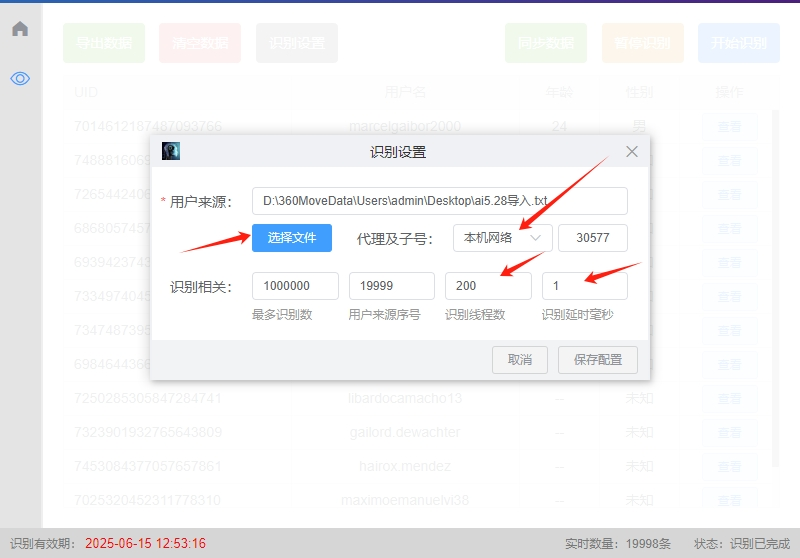Click the 识别线程数 field showing 200
Viewport: 800px width, 558px height.
488,286
